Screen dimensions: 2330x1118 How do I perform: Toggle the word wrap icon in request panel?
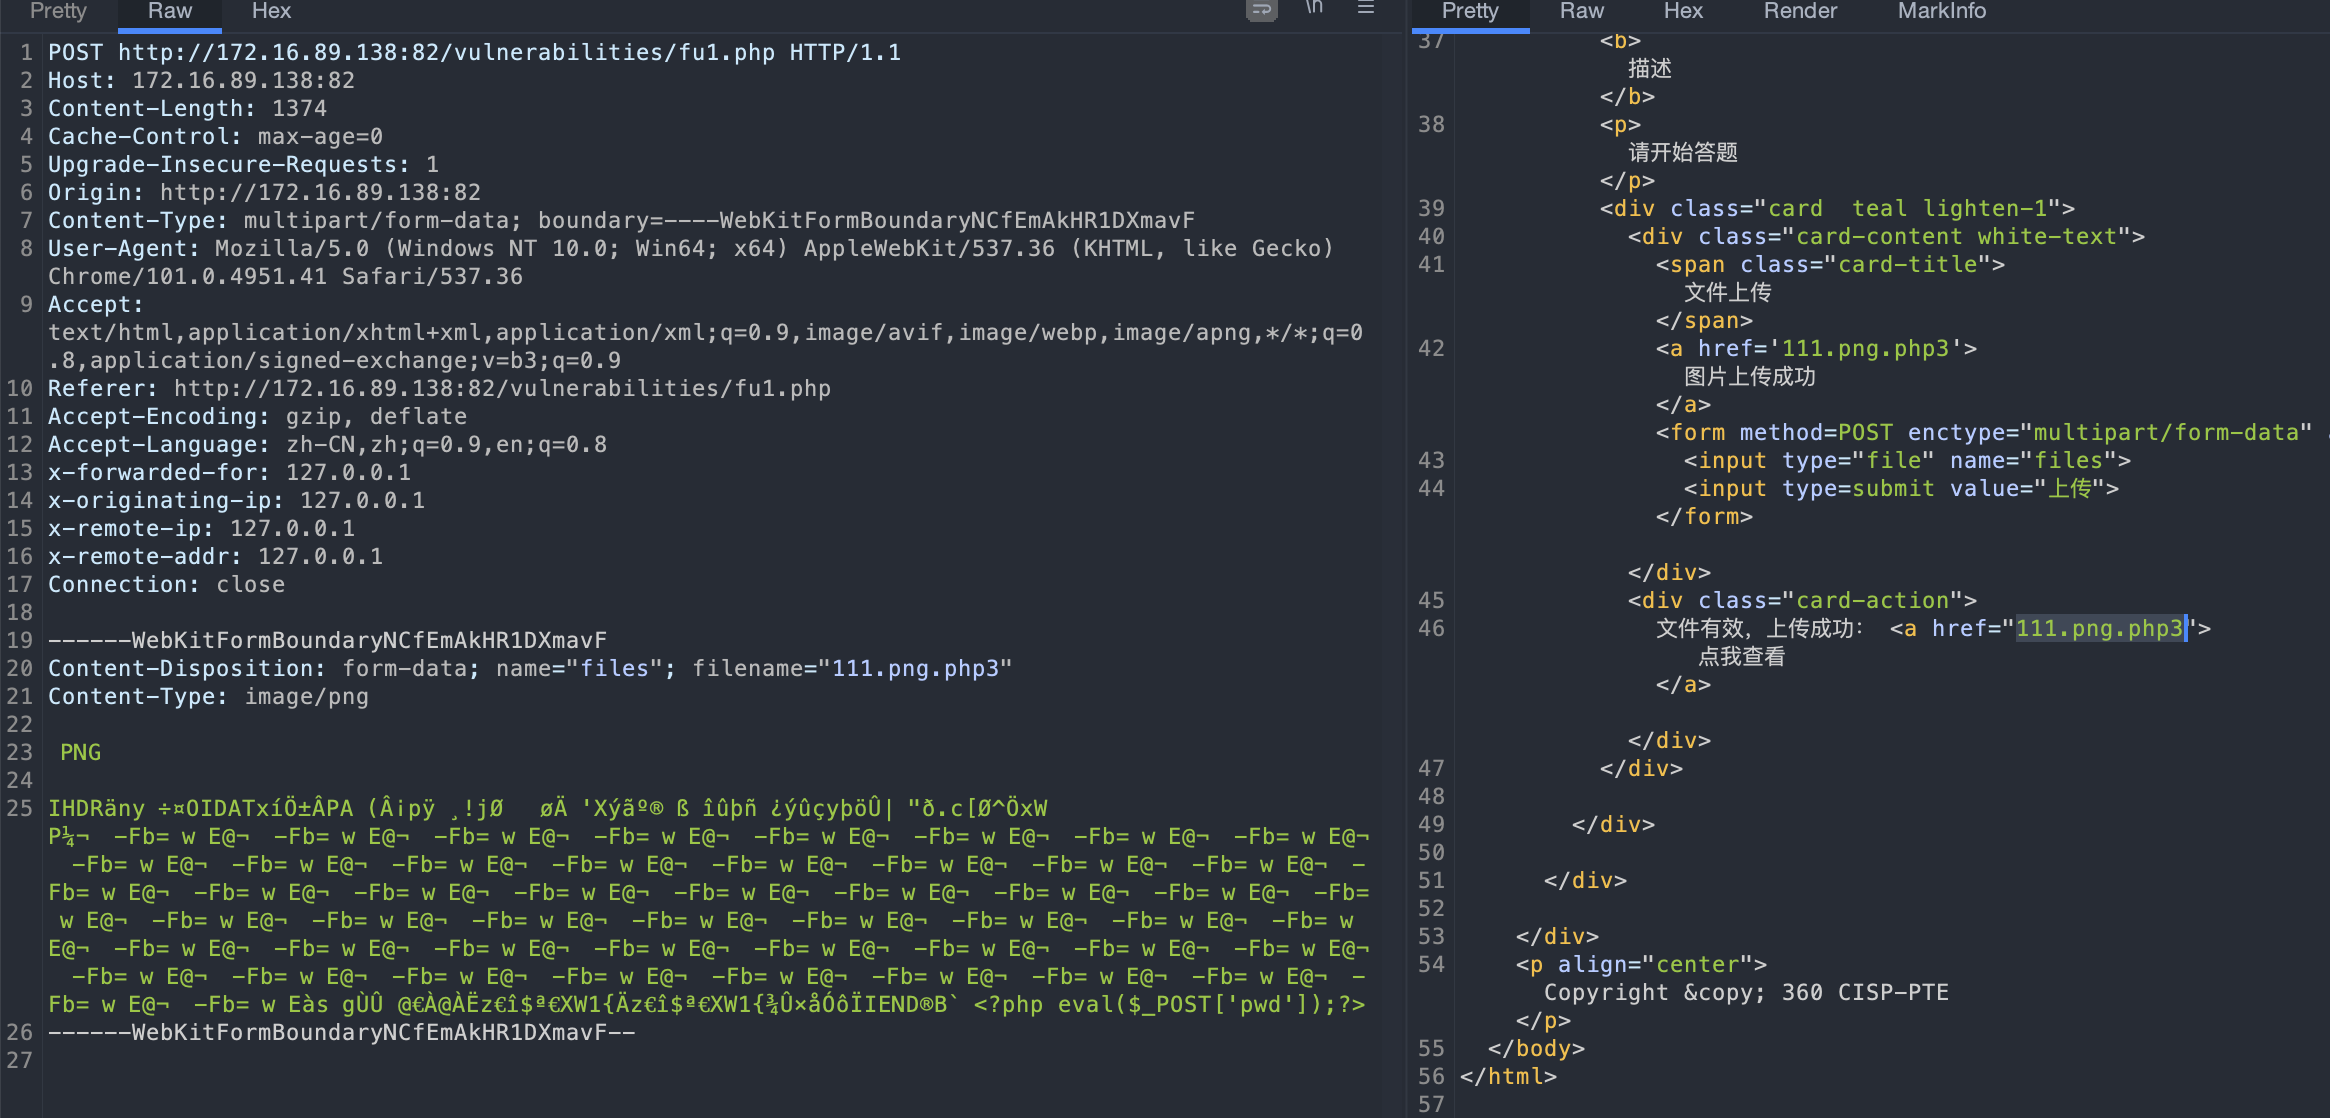click(1261, 10)
